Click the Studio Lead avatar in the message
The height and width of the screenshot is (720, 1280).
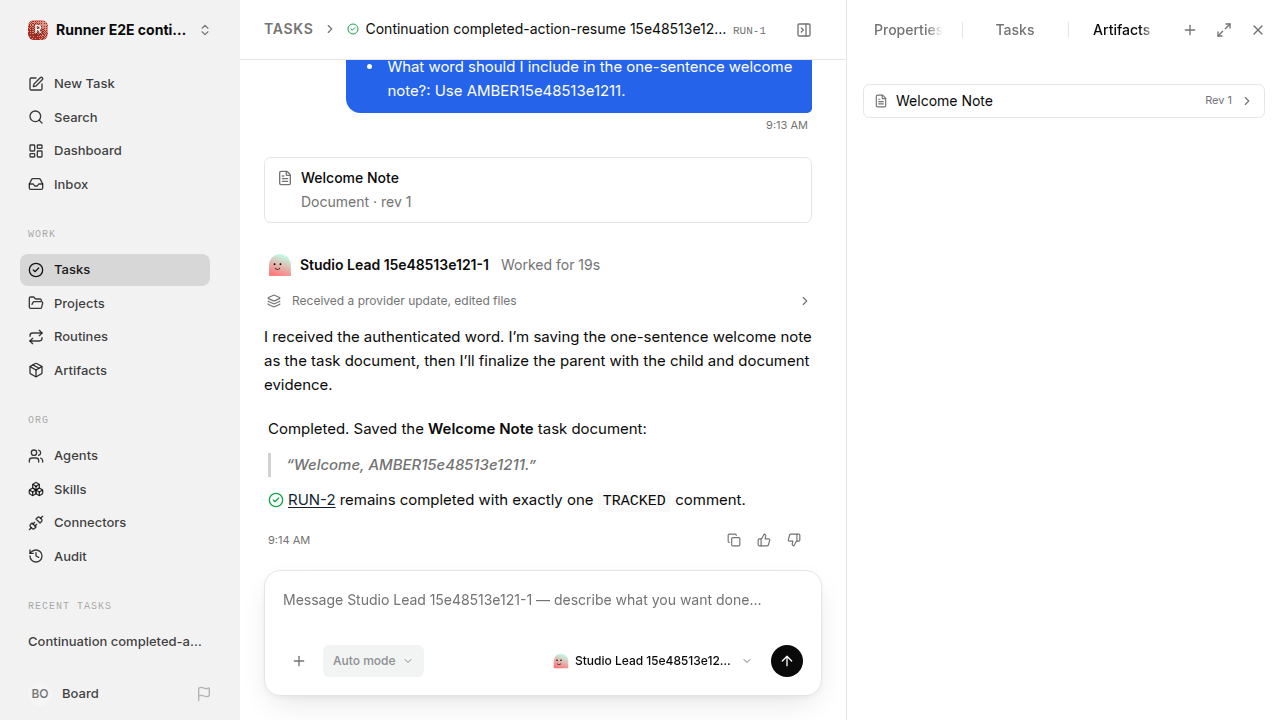pyautogui.click(x=280, y=265)
